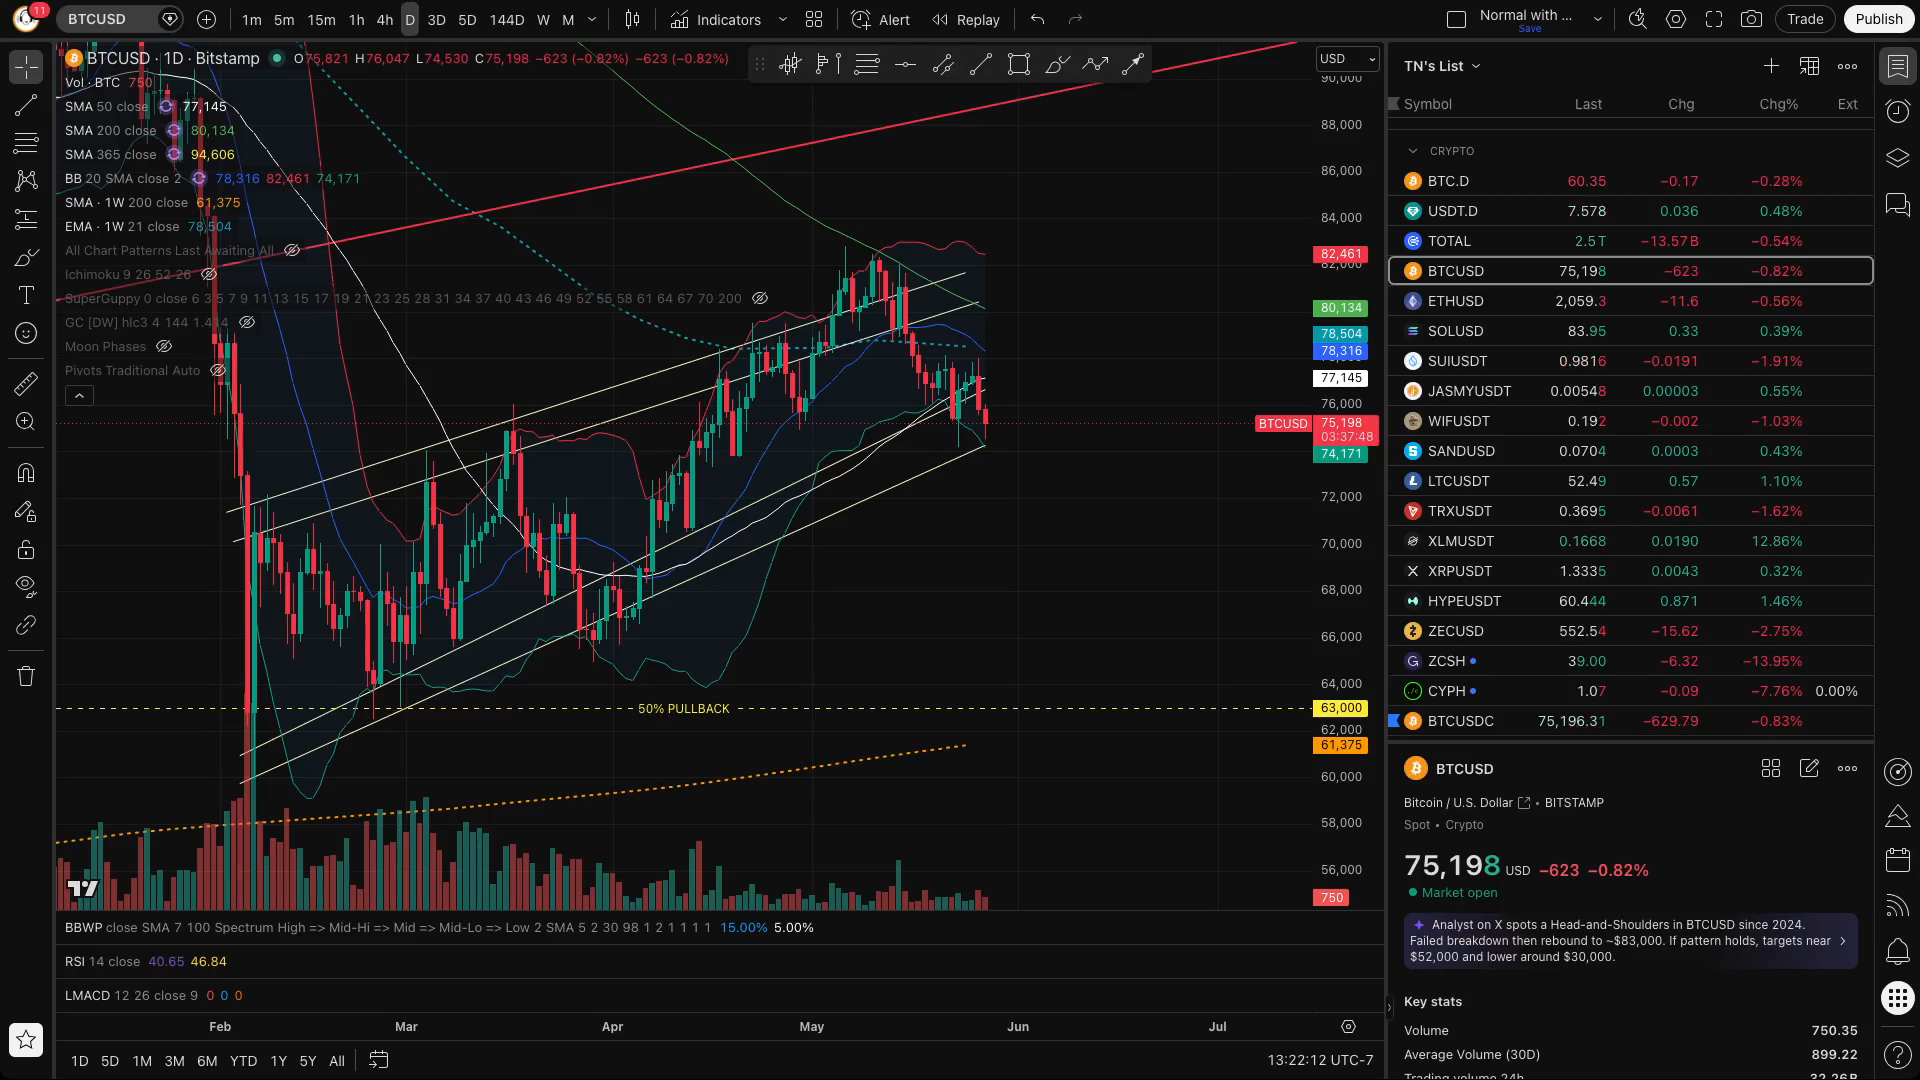Image resolution: width=1920 pixels, height=1080 pixels.
Task: Set the 1Y date range
Action: [x=278, y=1061]
